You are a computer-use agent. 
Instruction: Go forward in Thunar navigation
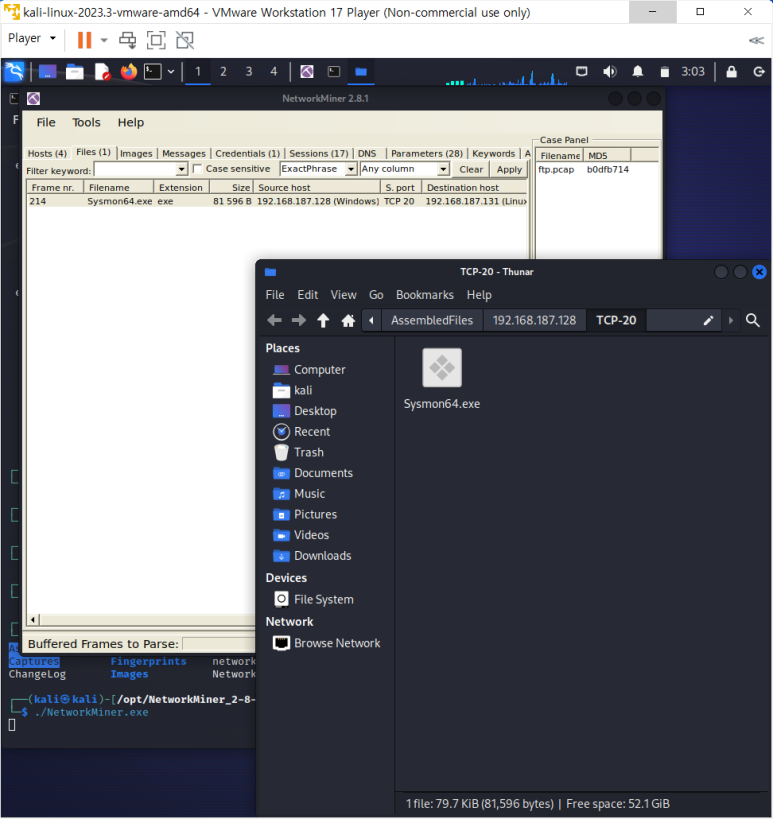(x=299, y=320)
